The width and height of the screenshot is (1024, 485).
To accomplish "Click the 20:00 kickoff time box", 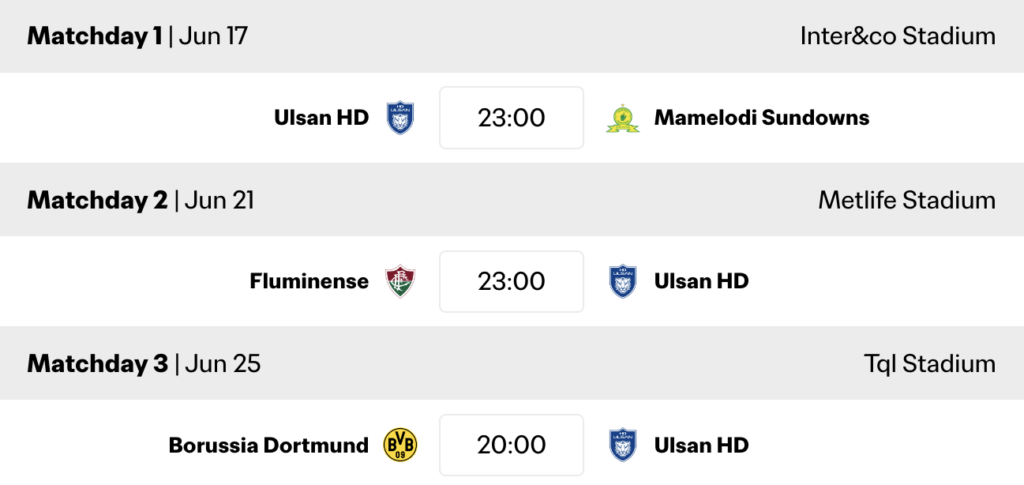I will click(x=511, y=445).
